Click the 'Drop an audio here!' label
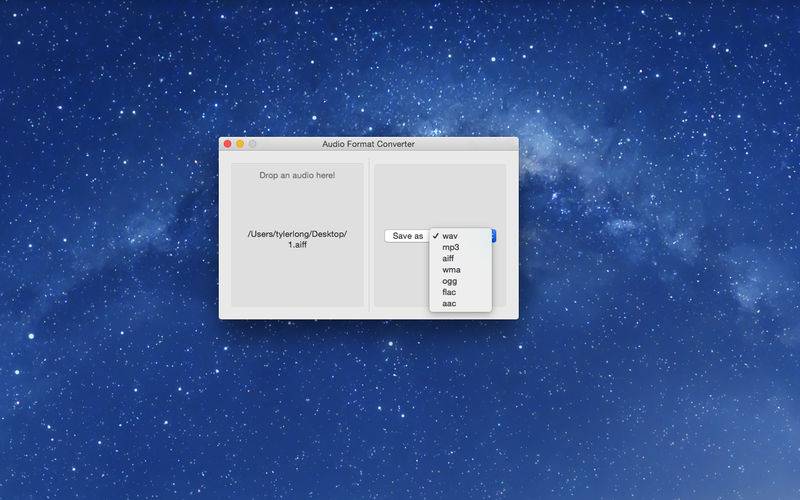This screenshot has width=800, height=500. tap(297, 175)
